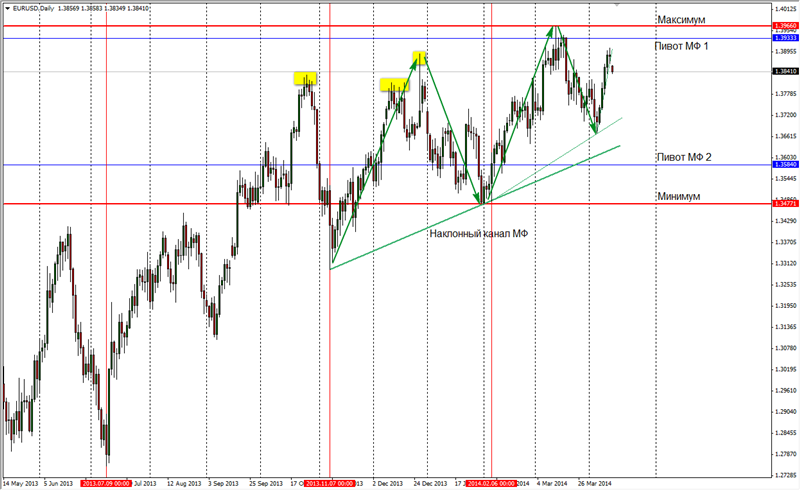Click the 1.40125 price scale value
Image resolution: width=800 pixels, height=490 pixels.
(x=786, y=9)
